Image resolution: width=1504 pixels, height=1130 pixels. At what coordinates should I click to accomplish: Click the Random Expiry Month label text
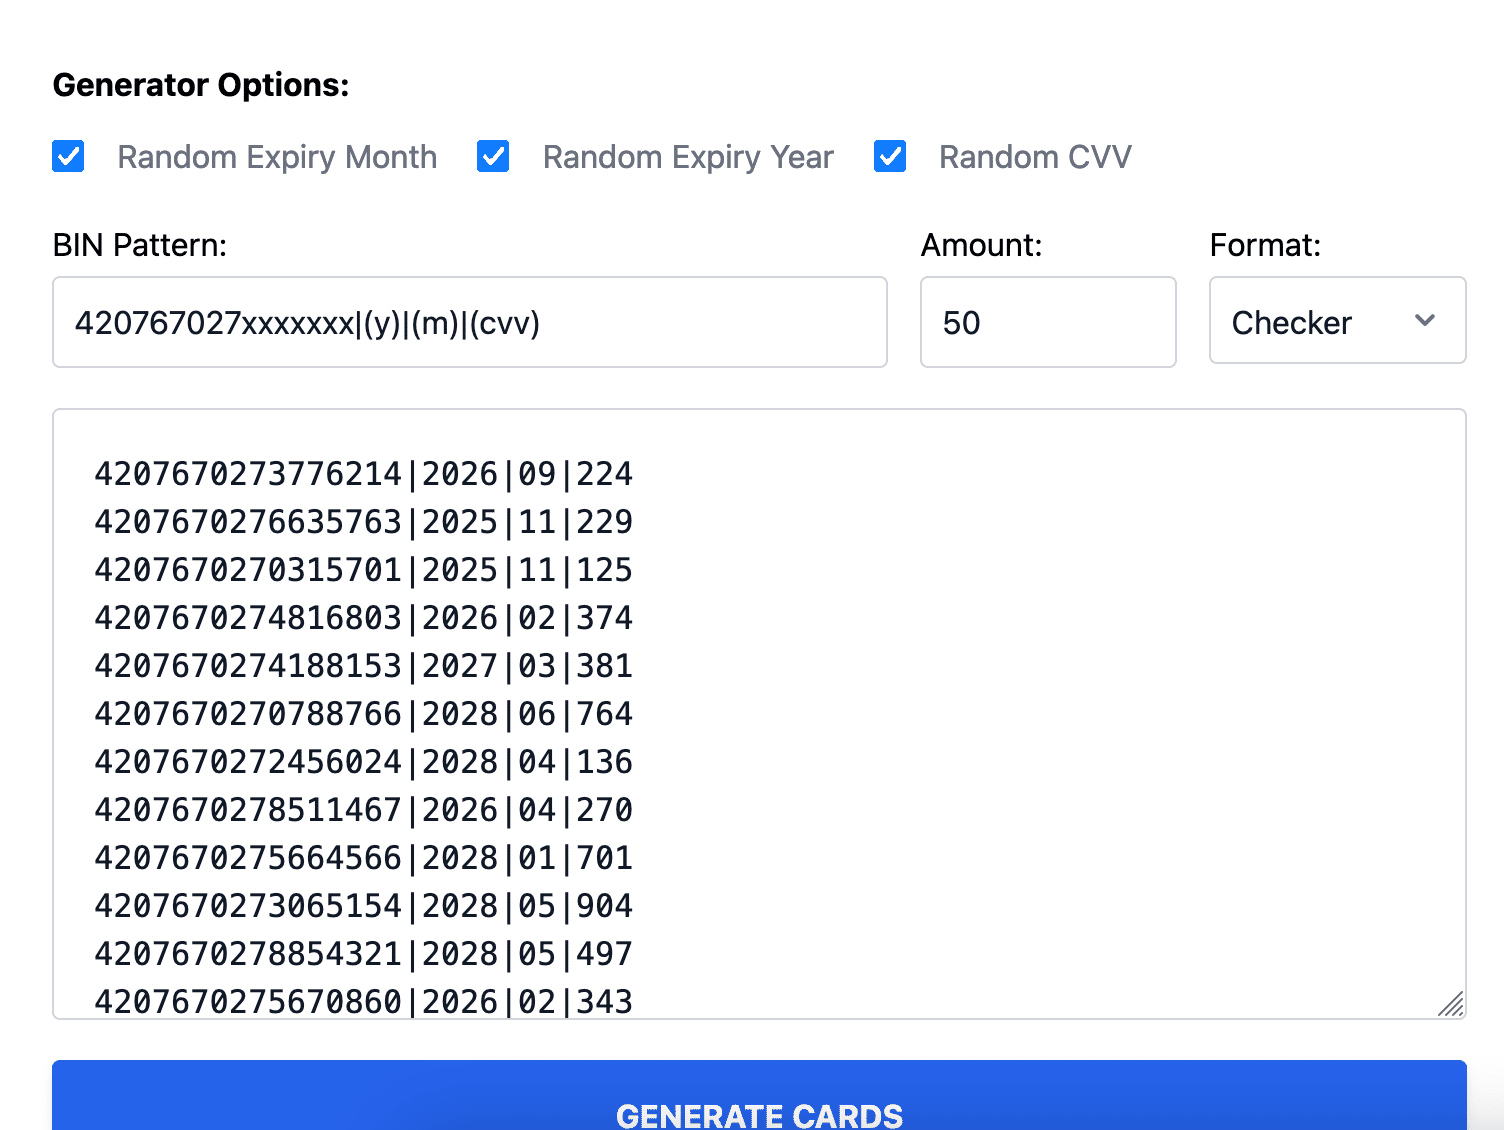tap(277, 157)
